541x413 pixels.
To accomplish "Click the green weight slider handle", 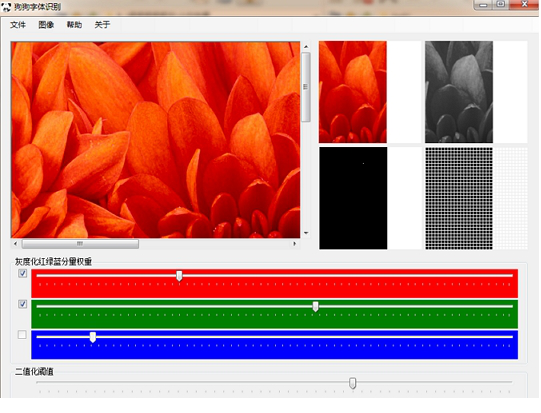I will [x=315, y=306].
